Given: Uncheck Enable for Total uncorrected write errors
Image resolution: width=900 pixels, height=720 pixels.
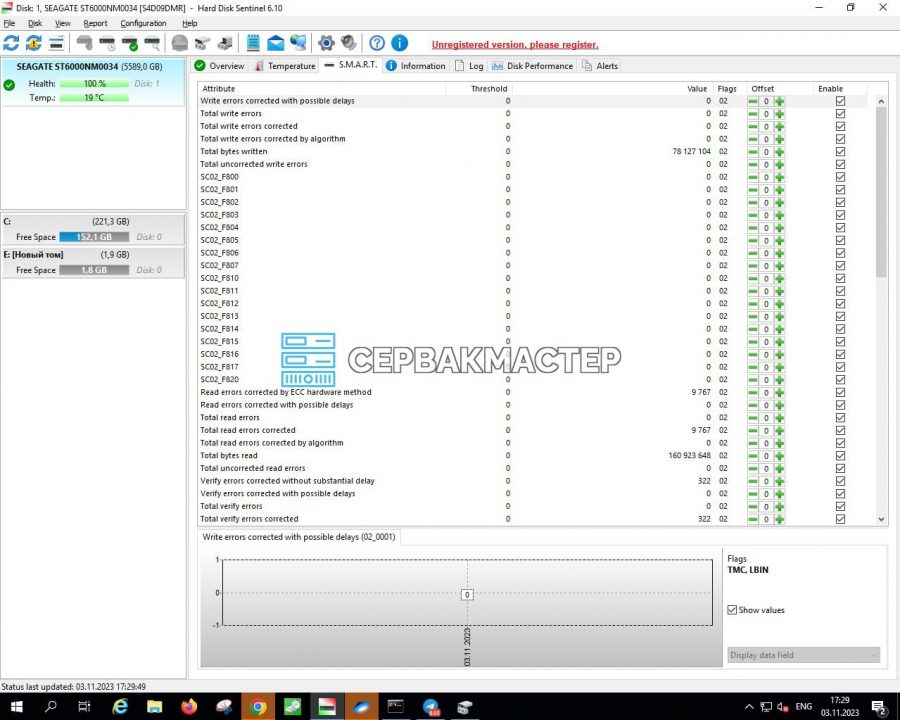Looking at the screenshot, I should pyautogui.click(x=840, y=164).
